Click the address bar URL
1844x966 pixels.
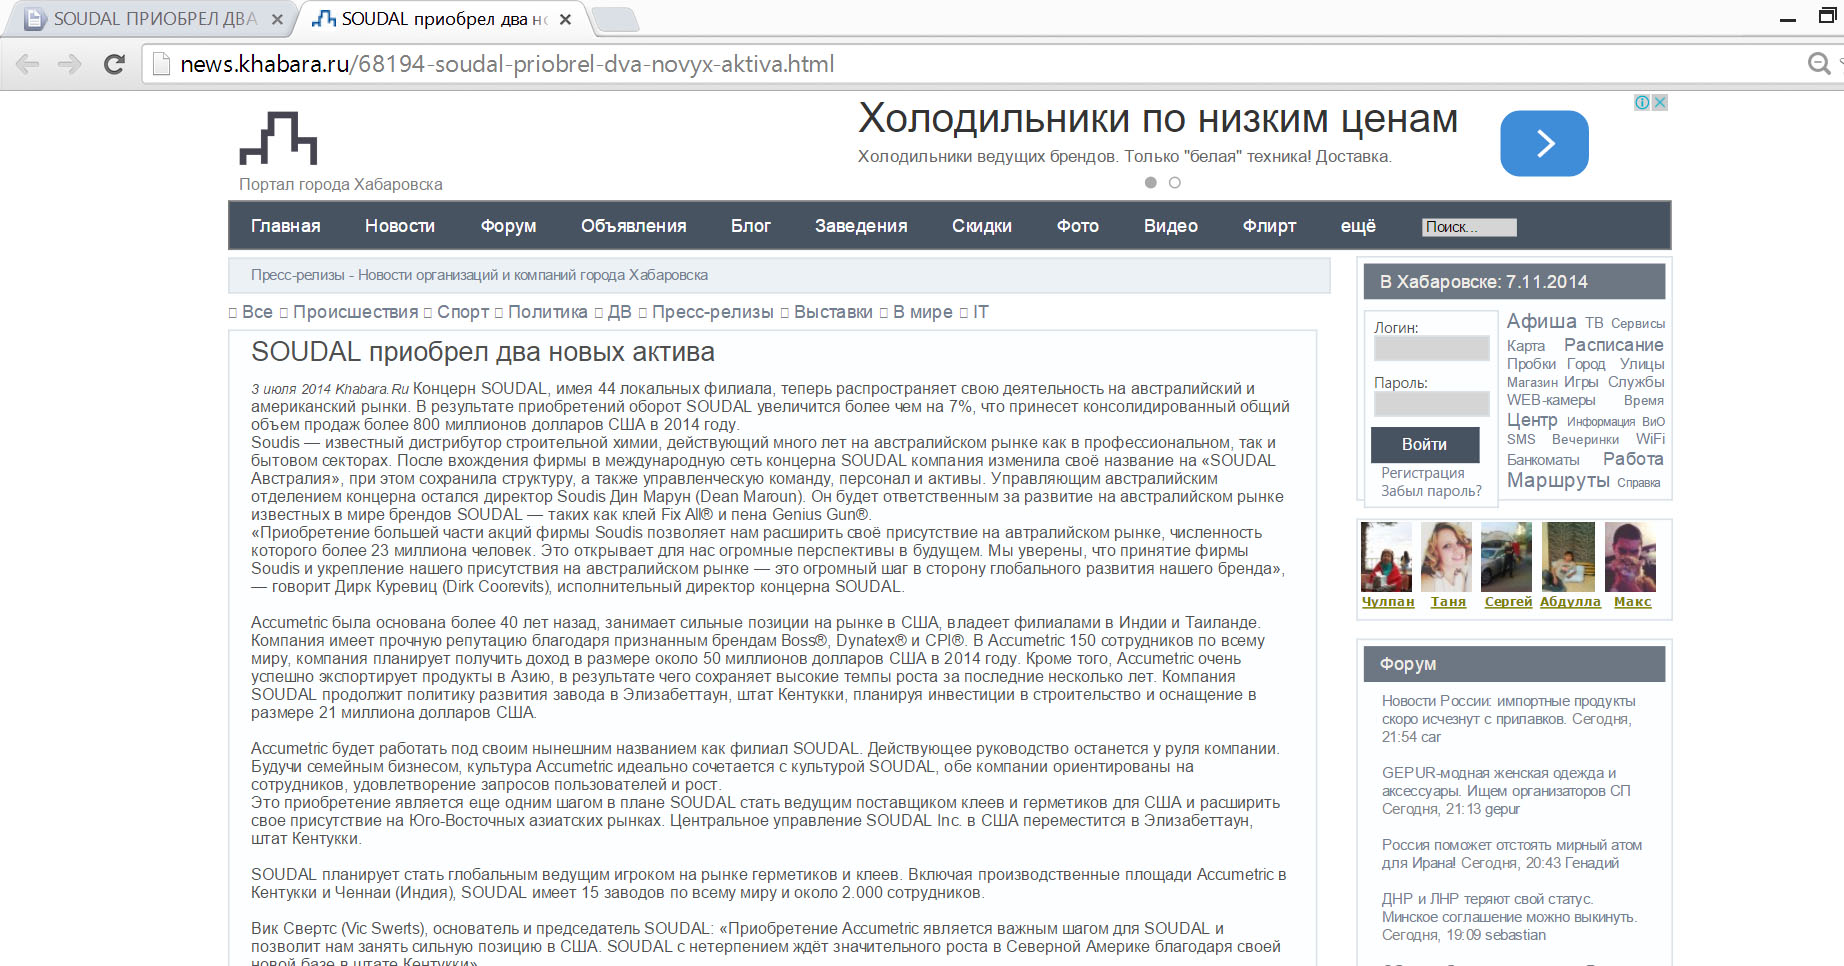pos(507,64)
